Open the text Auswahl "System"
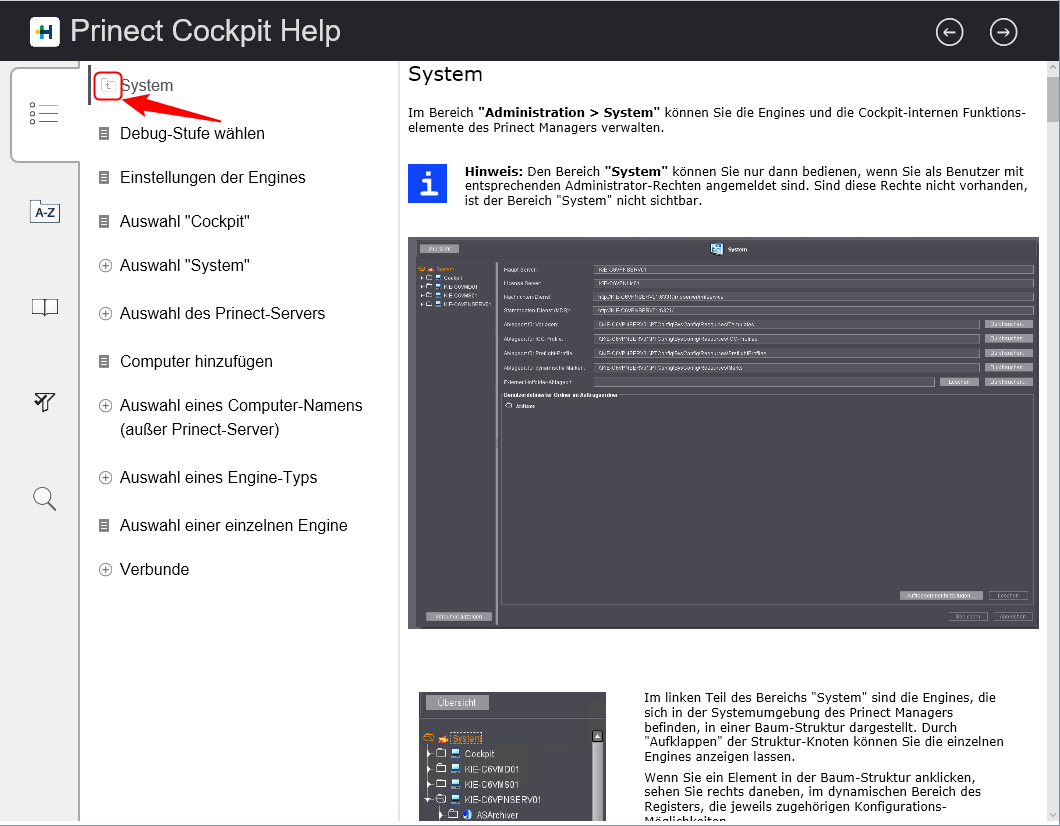This screenshot has width=1060, height=826. click(185, 266)
